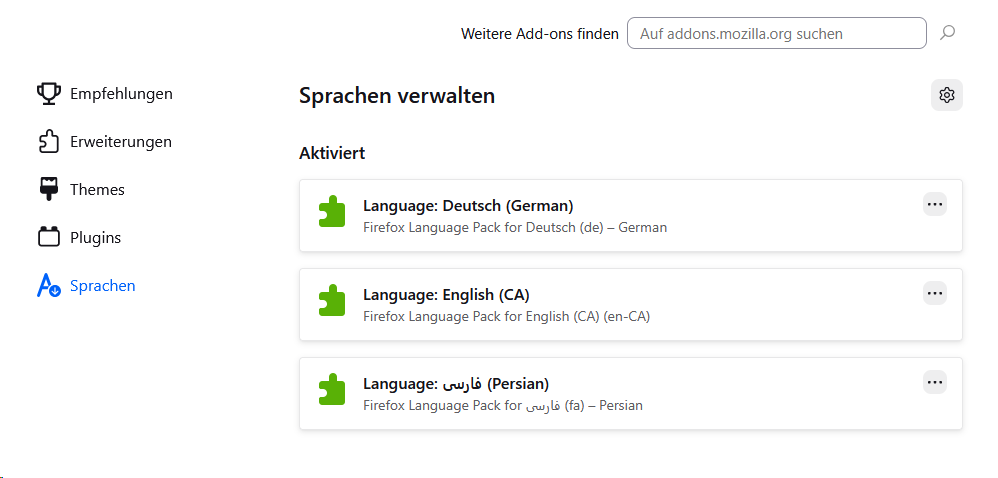Go to the Themes category

pos(97,189)
